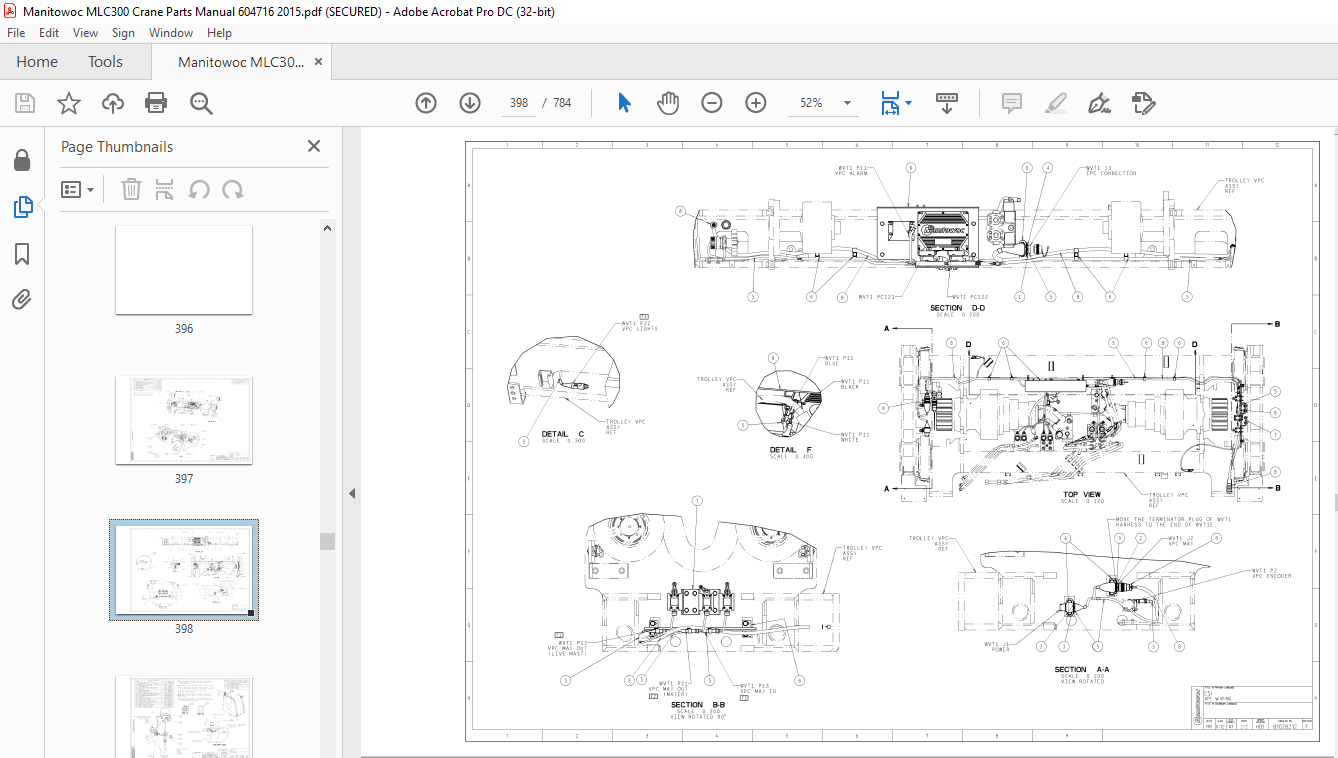Activate the hand pan tool
The width and height of the screenshot is (1338, 758).
668,103
